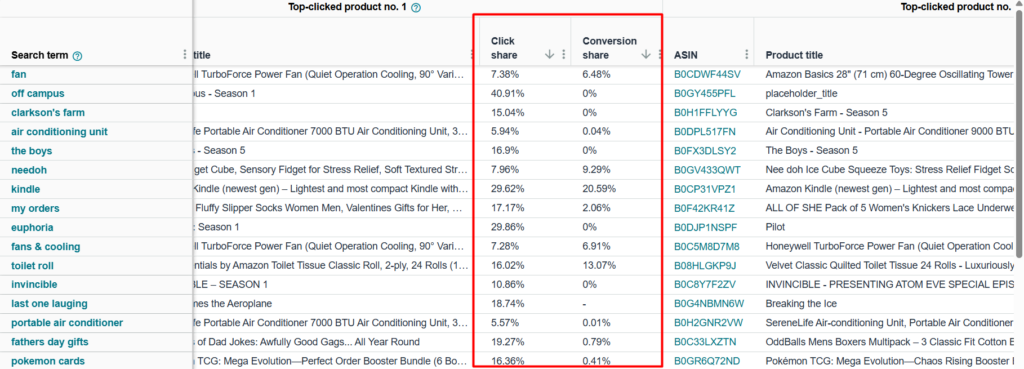This screenshot has width=1024, height=369.
Task: Select the 'toilet roll' search term
Action: pyautogui.click(x=32, y=265)
